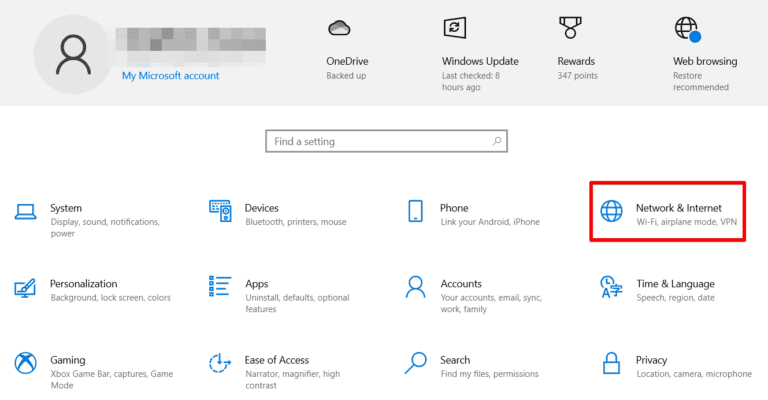Click 'Background, lock screen, colors' description
The height and width of the screenshot is (400, 768).
coord(111,298)
